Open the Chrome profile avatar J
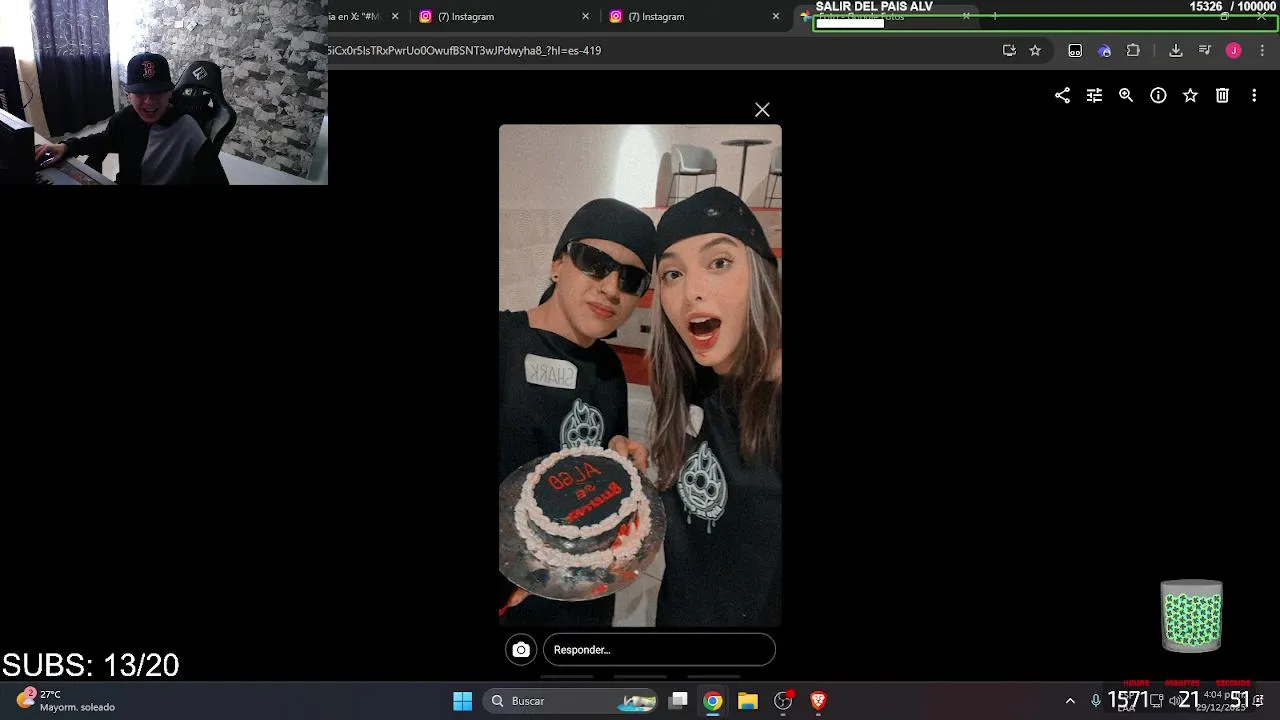Screen dimensions: 1280x720 tap(1234, 50)
